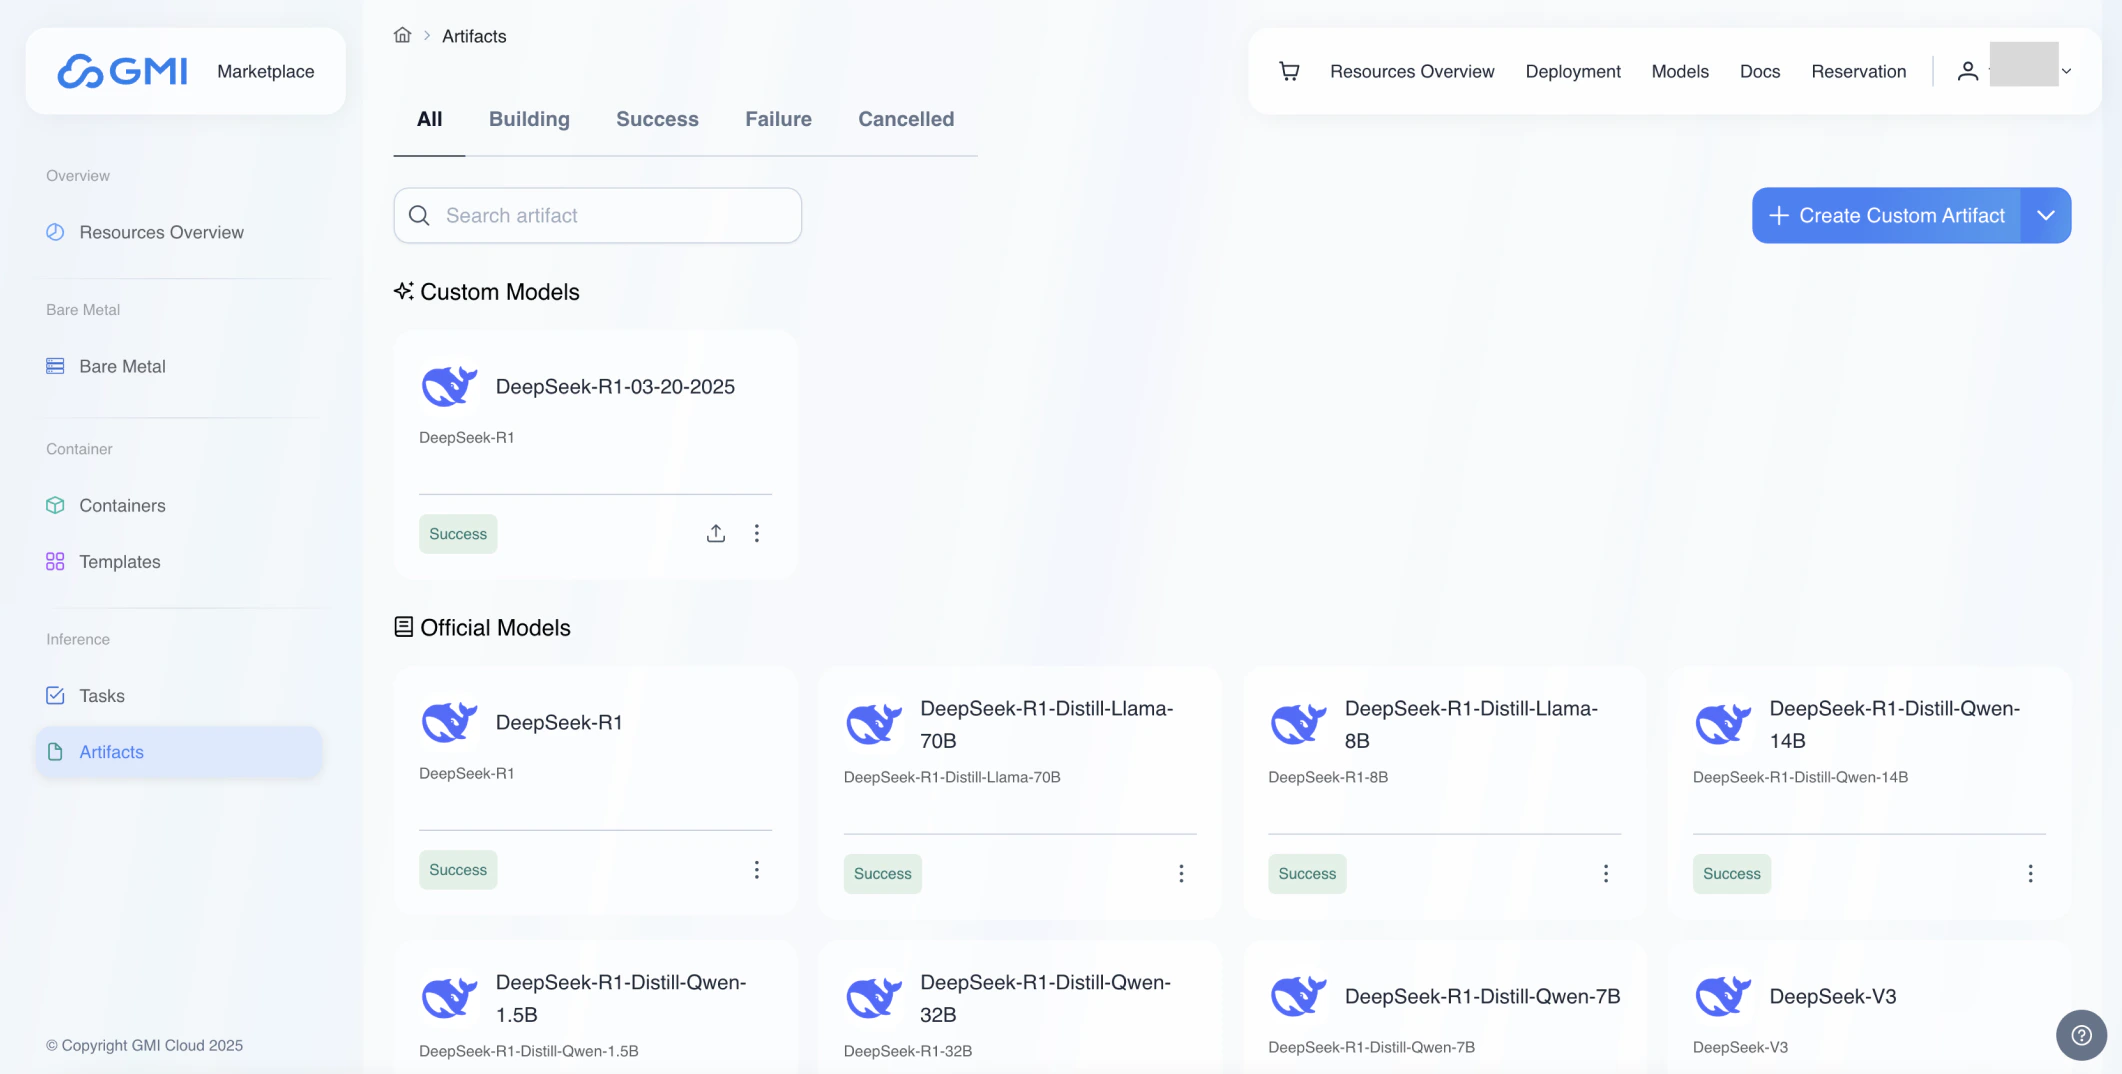Viewport: 2122px width, 1074px height.
Task: Click the DeepSeek-R1-Distill-Qwen-7B title
Action: coord(1482,996)
